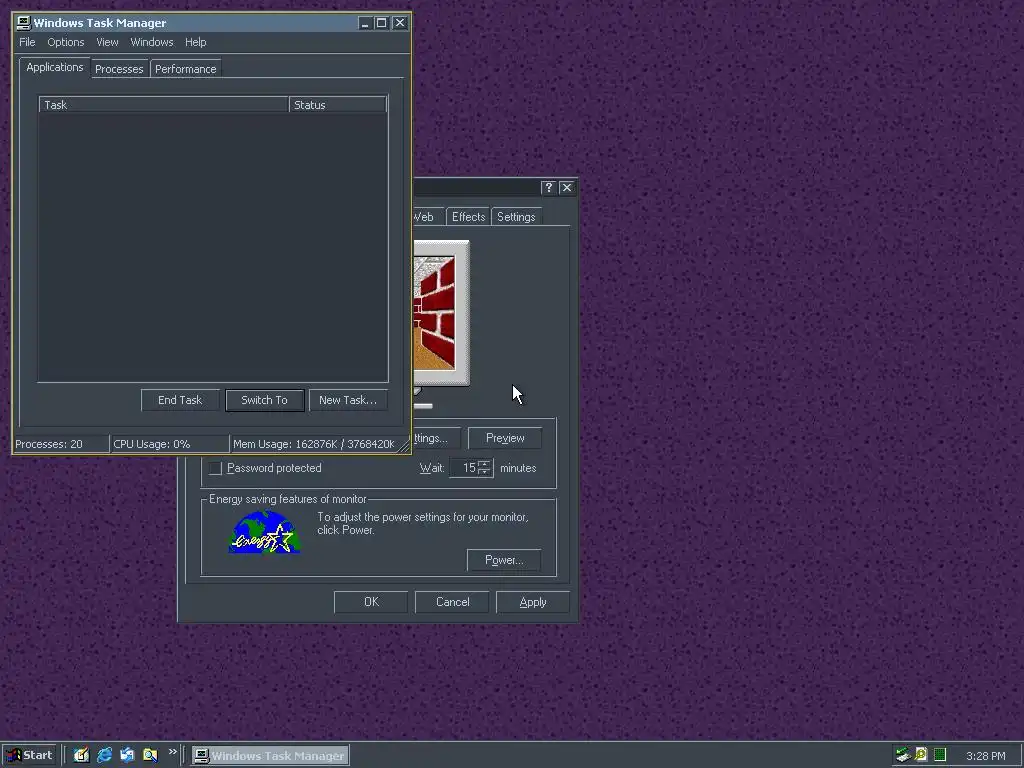The image size is (1024, 768).
Task: Increase the Wait minutes with up arrow
Action: click(484, 464)
